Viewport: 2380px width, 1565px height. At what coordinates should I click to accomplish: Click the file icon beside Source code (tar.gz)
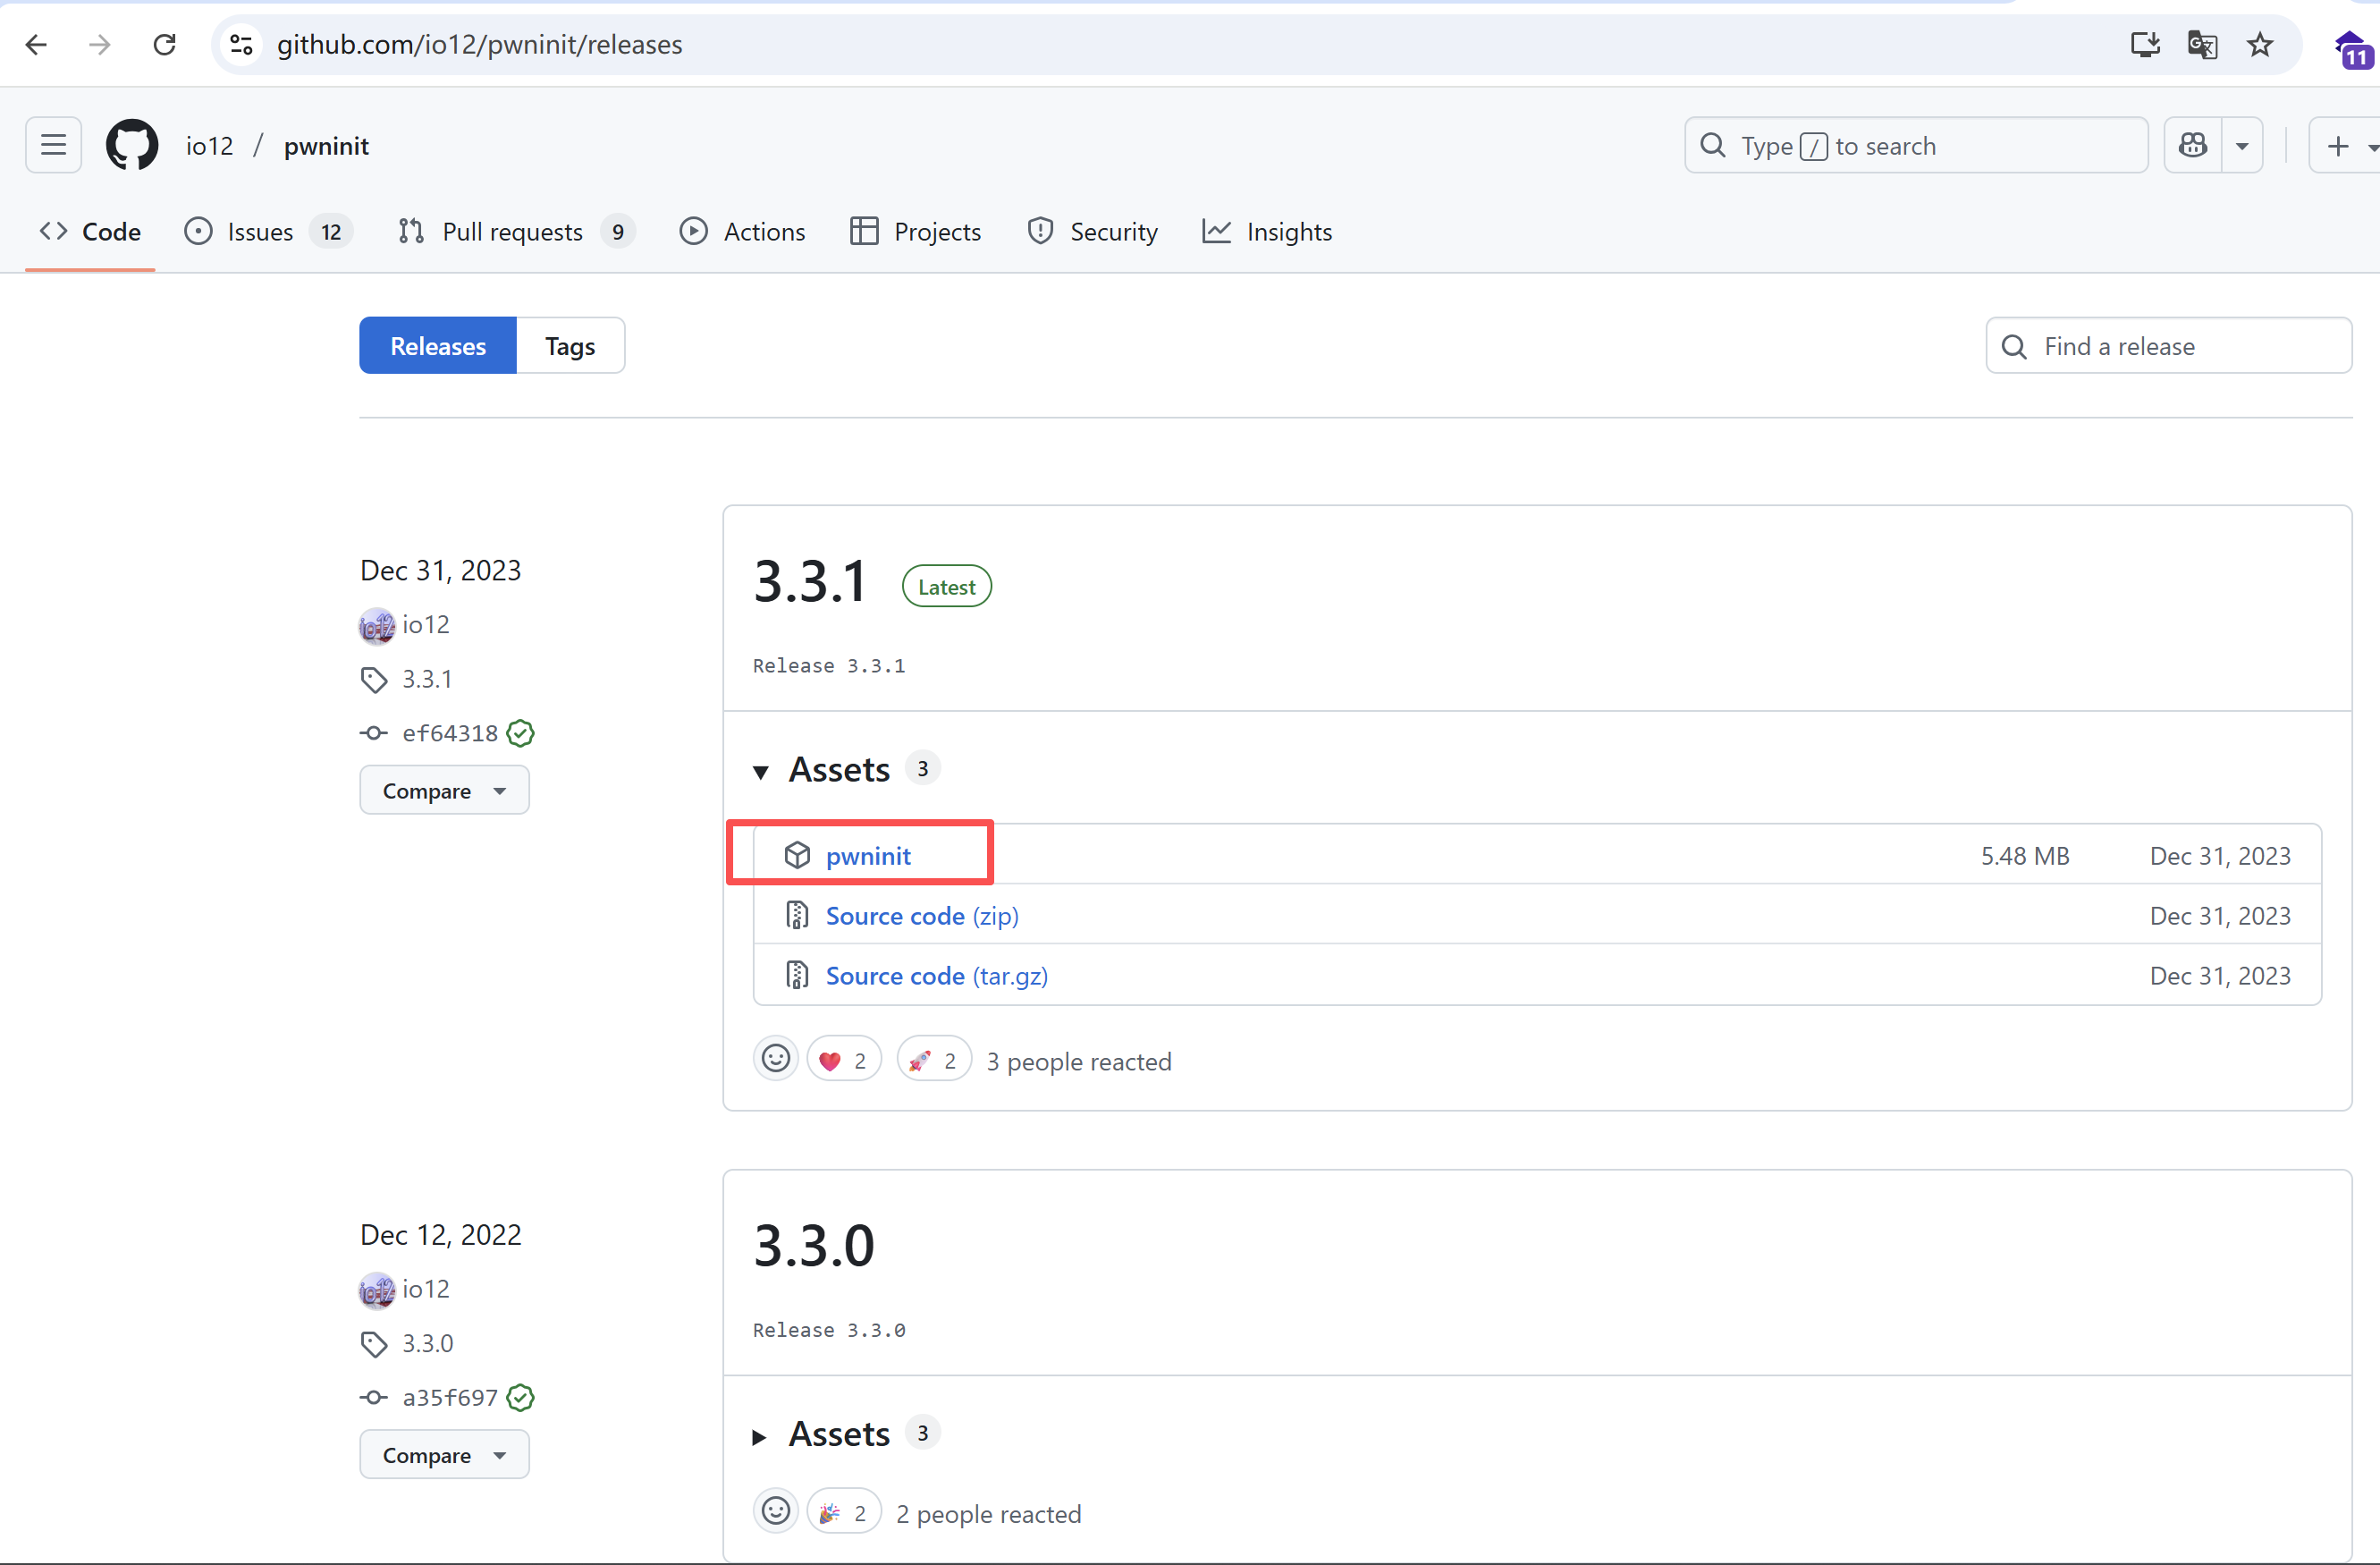(797, 976)
